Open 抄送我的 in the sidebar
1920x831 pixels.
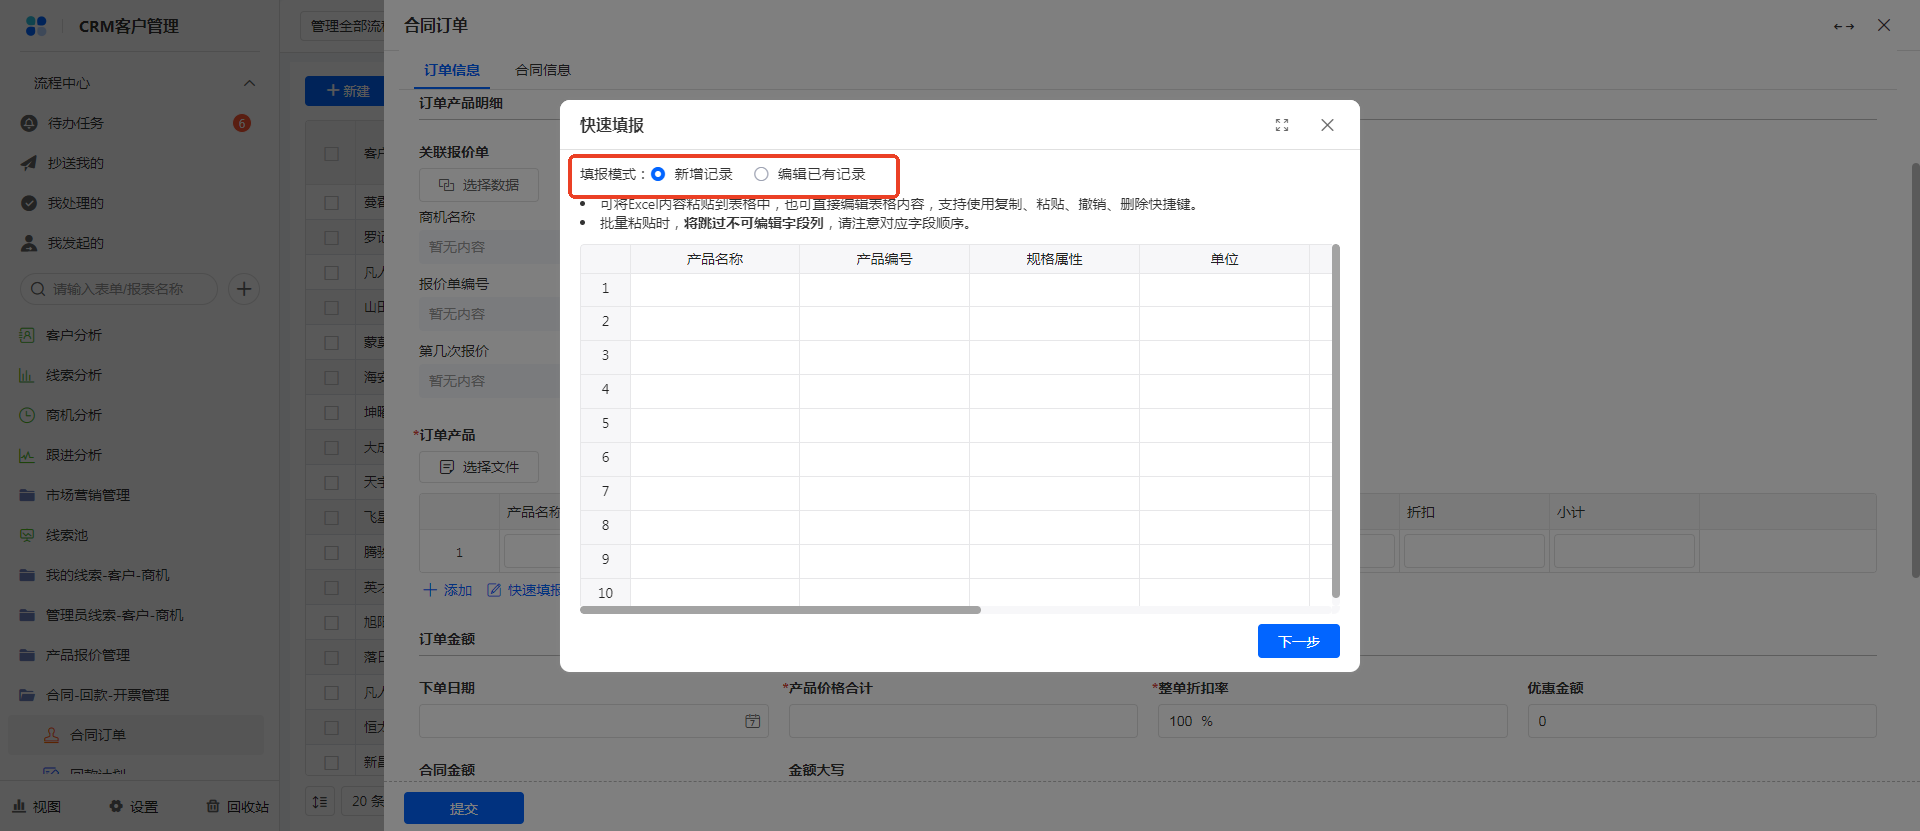[x=76, y=163]
